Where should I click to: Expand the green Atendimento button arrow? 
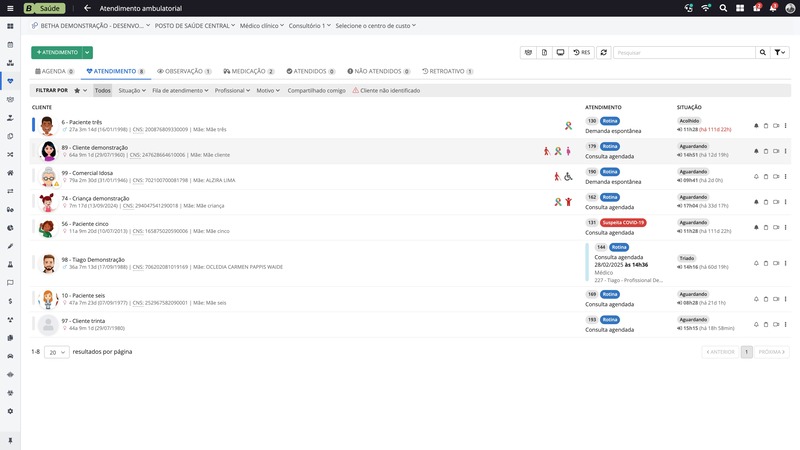pos(88,52)
